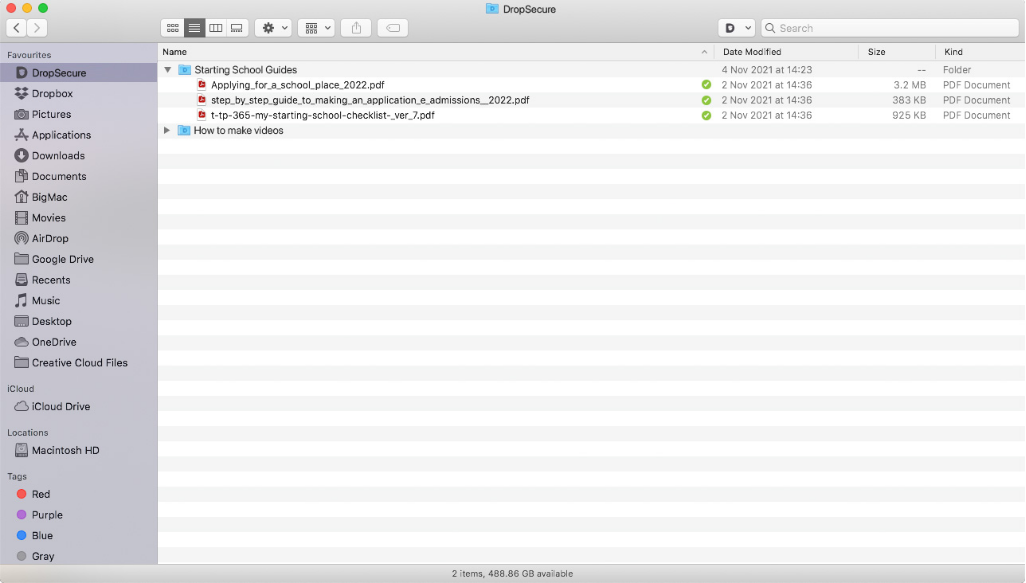The width and height of the screenshot is (1026, 583).
Task: Expand the How to make videos folder
Action: (x=167, y=130)
